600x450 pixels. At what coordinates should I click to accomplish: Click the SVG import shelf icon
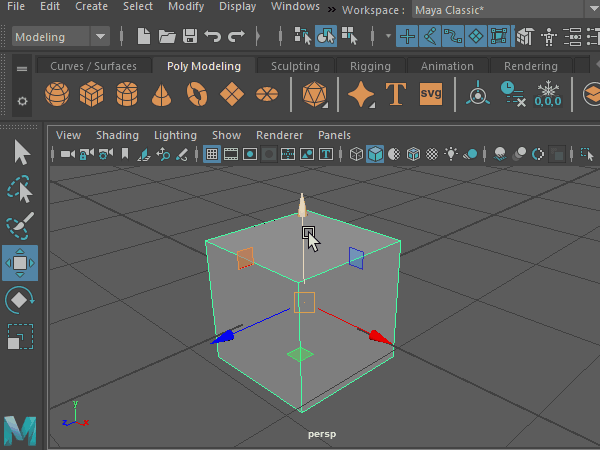click(x=431, y=95)
